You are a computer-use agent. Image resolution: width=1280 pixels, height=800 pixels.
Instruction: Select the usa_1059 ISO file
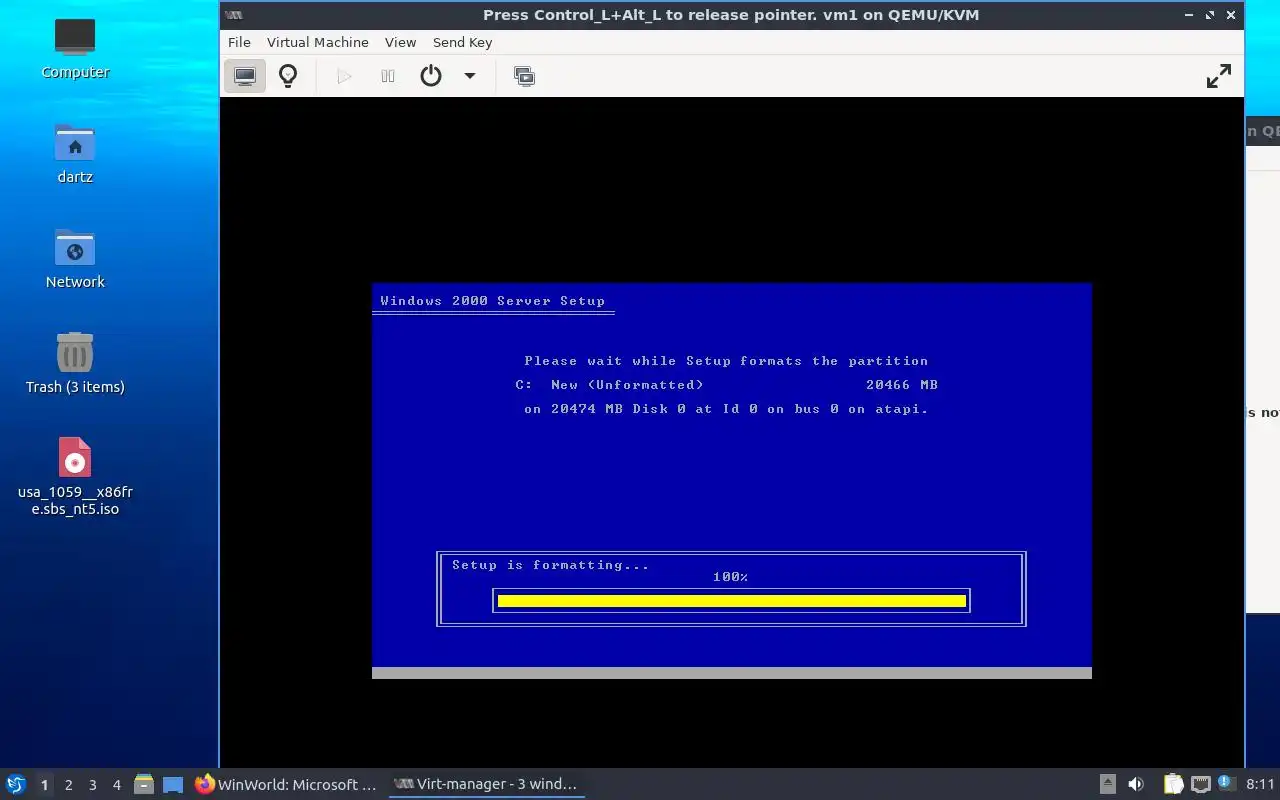click(75, 476)
